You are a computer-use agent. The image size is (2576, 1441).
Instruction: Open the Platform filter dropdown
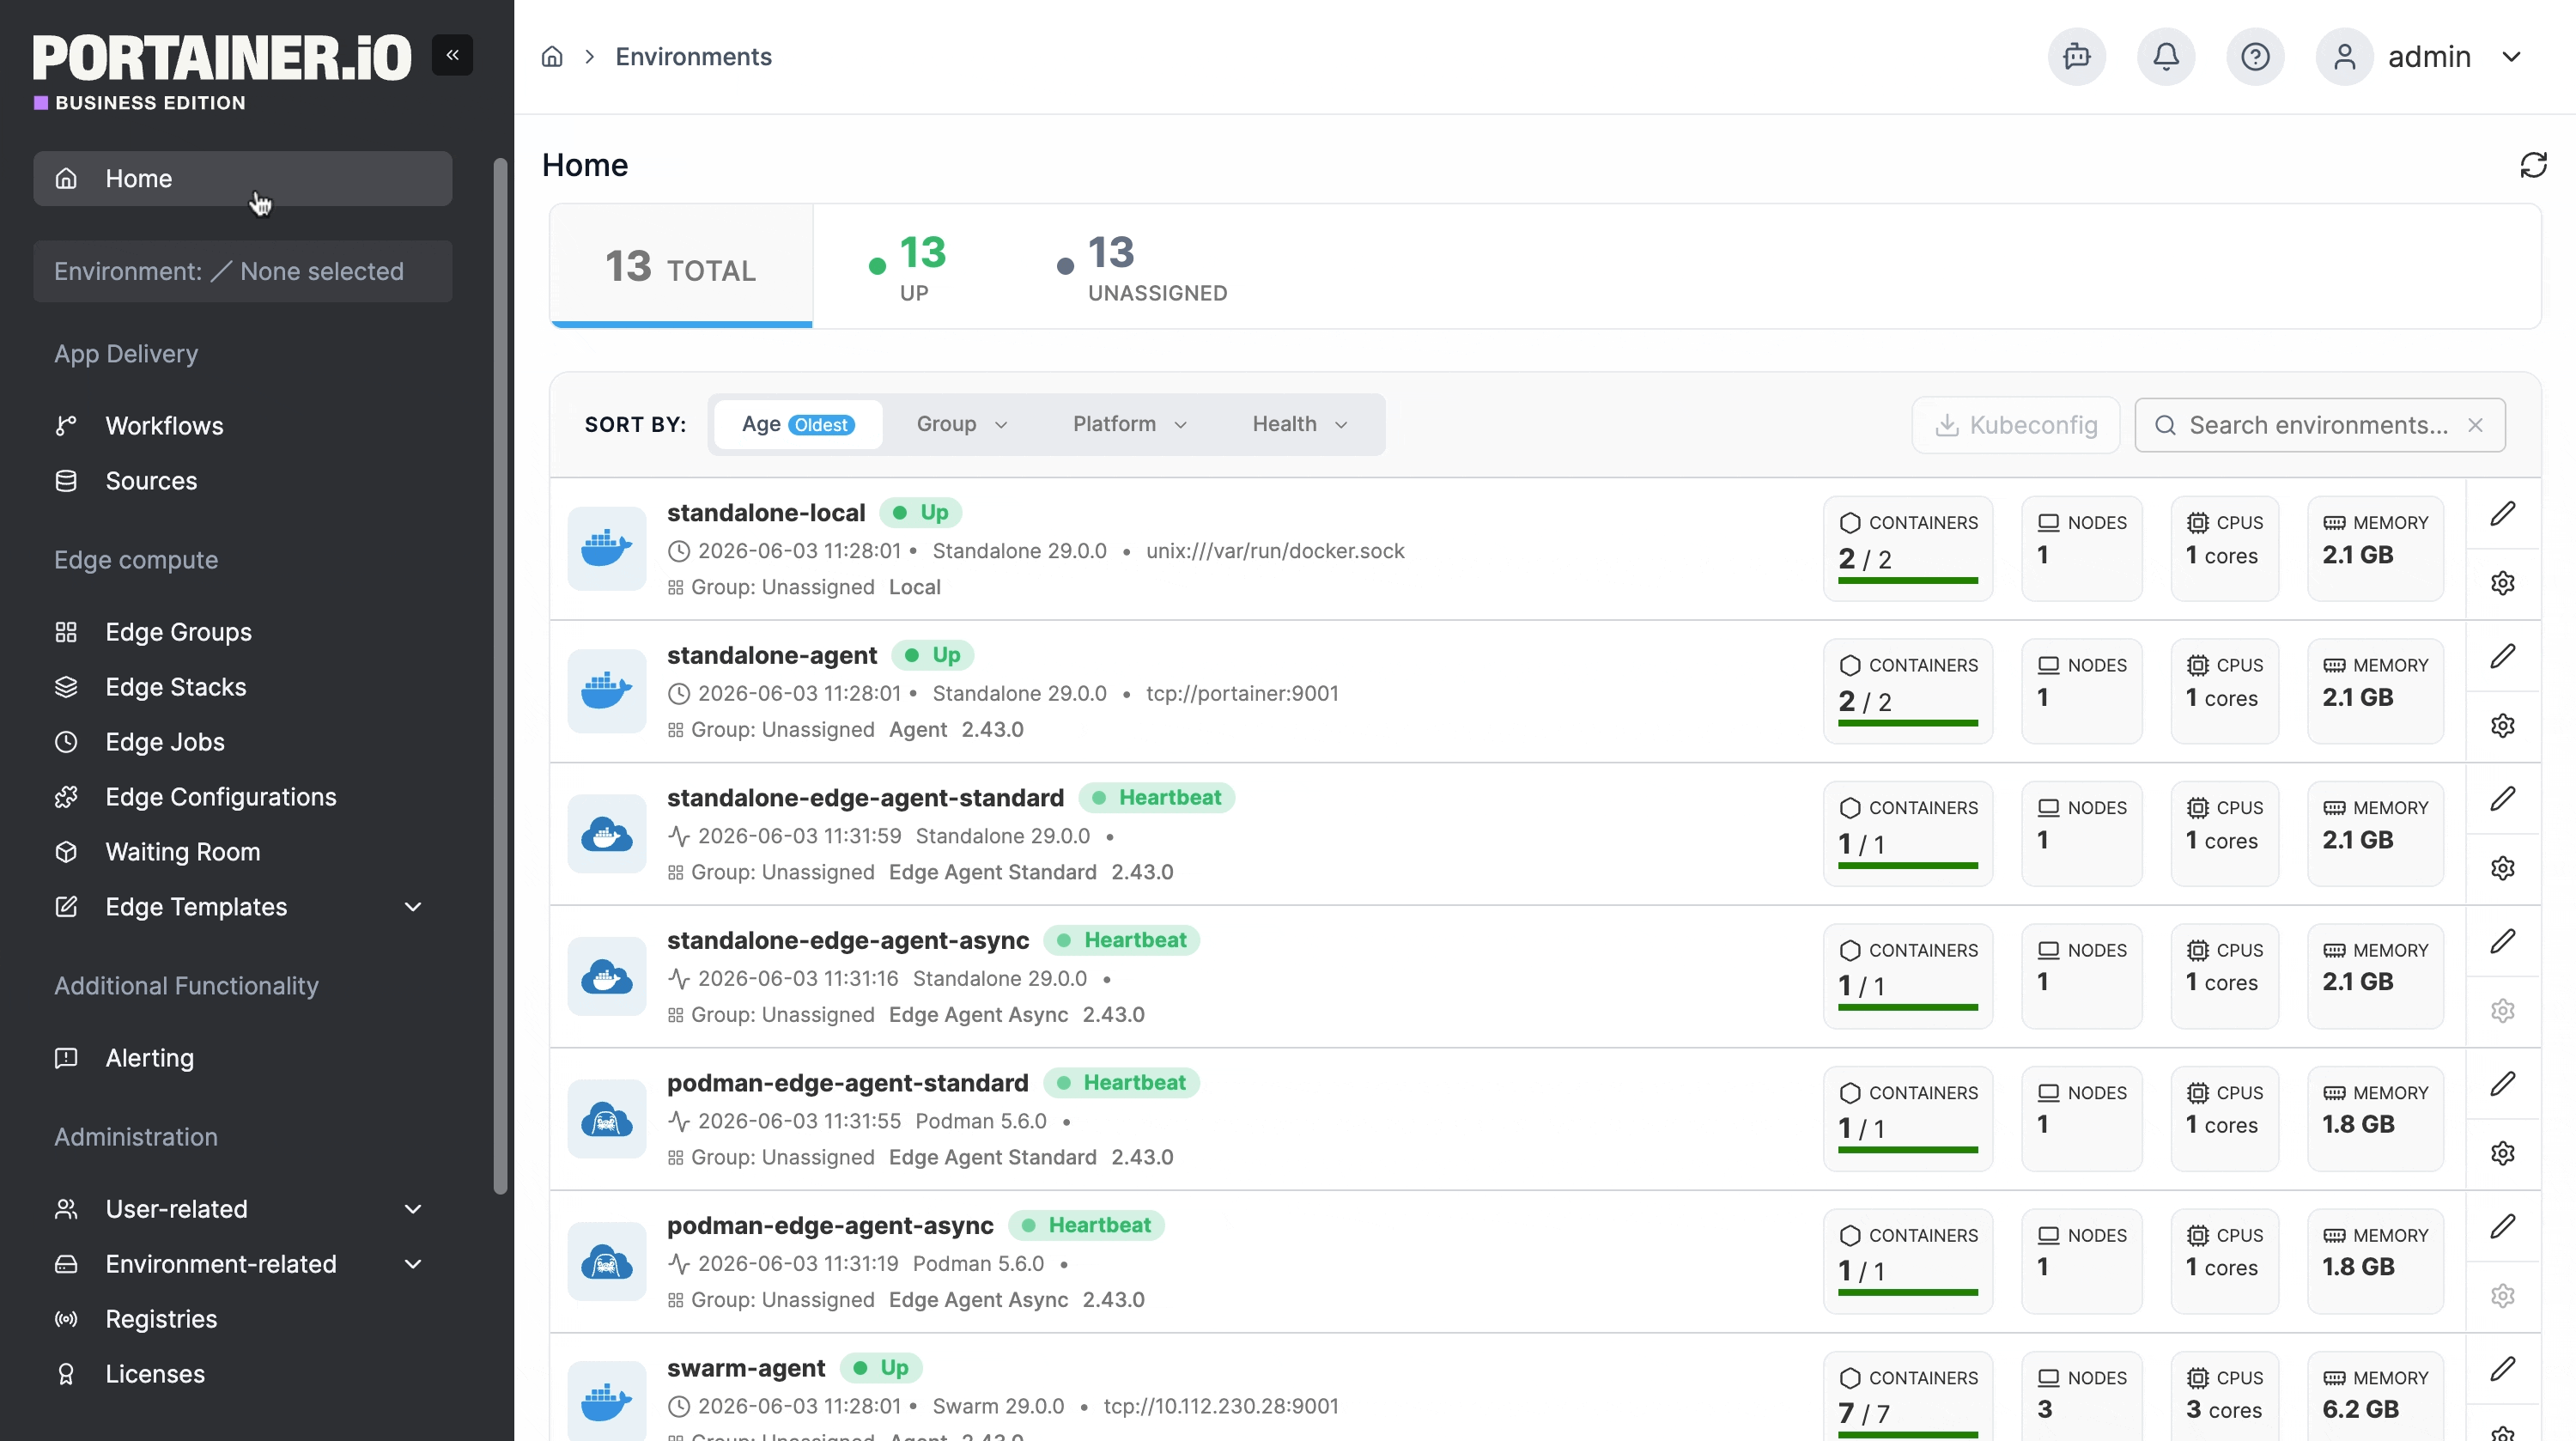pos(1129,424)
